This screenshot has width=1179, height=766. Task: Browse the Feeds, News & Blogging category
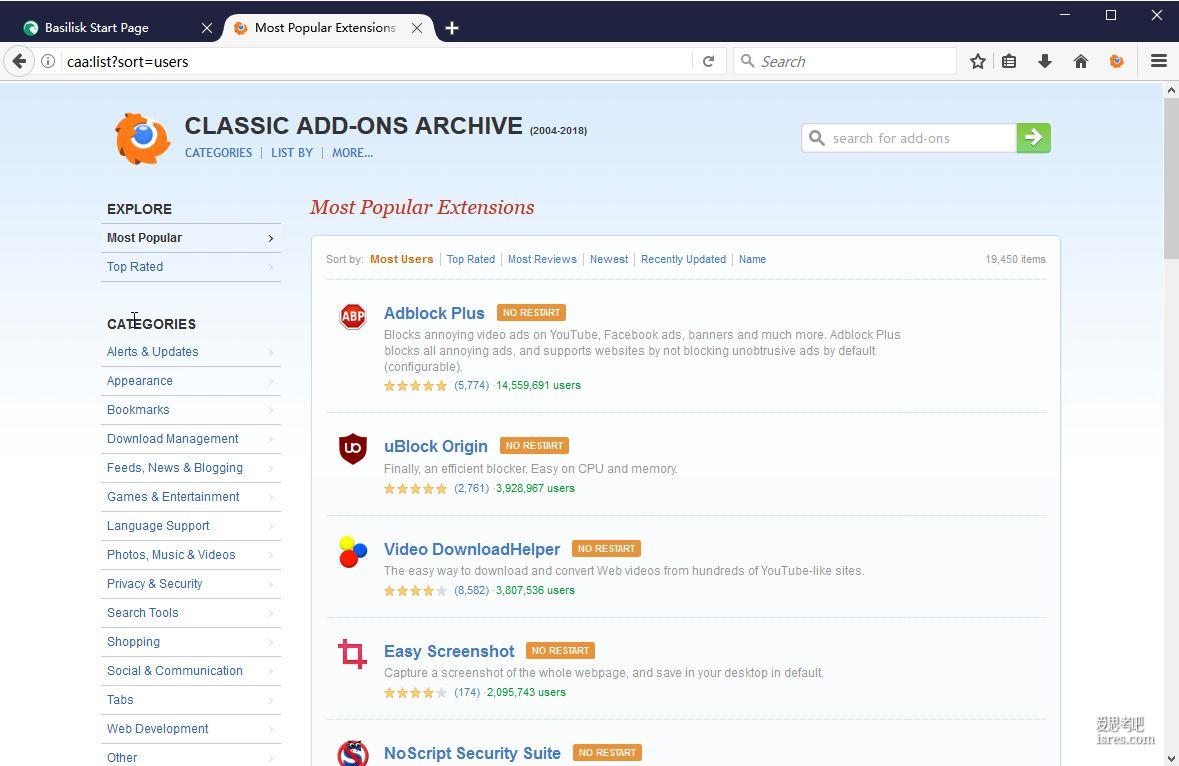(x=191, y=468)
